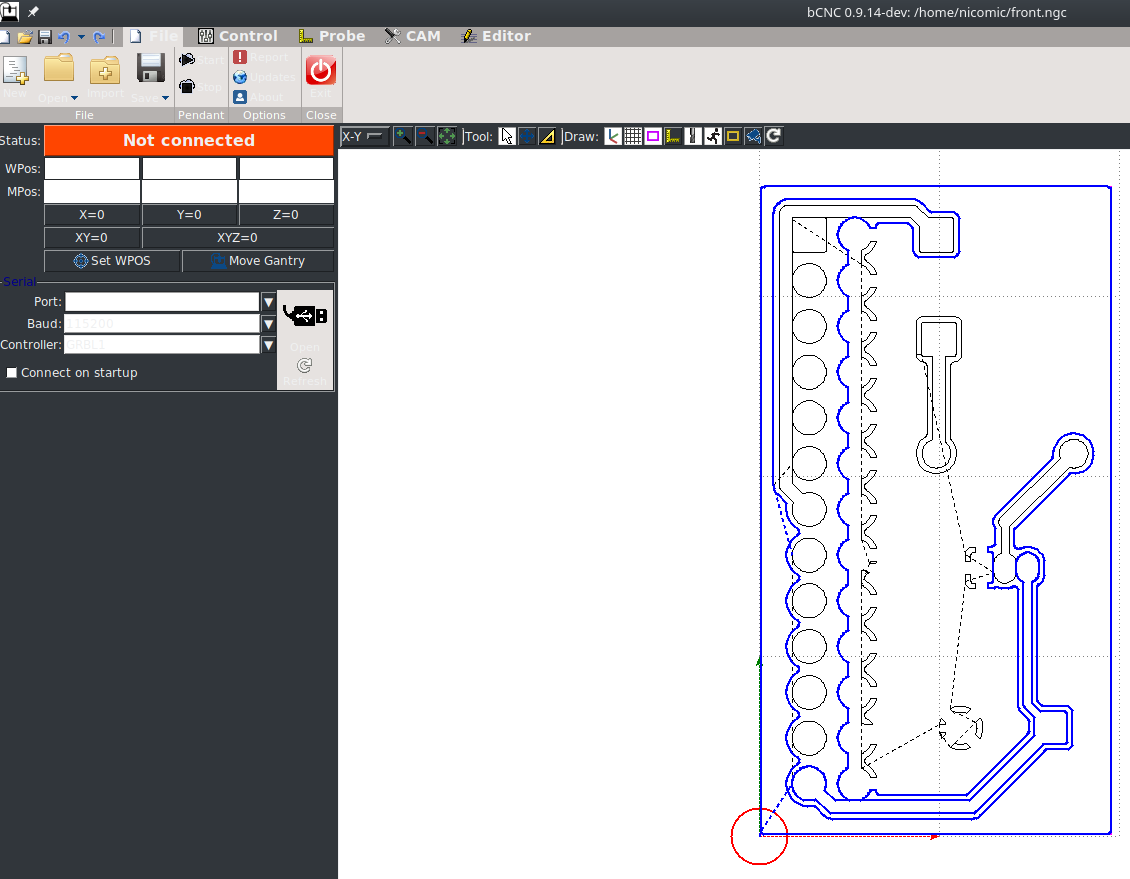
Task: Open the Baud rate dropdown
Action: [x=268, y=324]
